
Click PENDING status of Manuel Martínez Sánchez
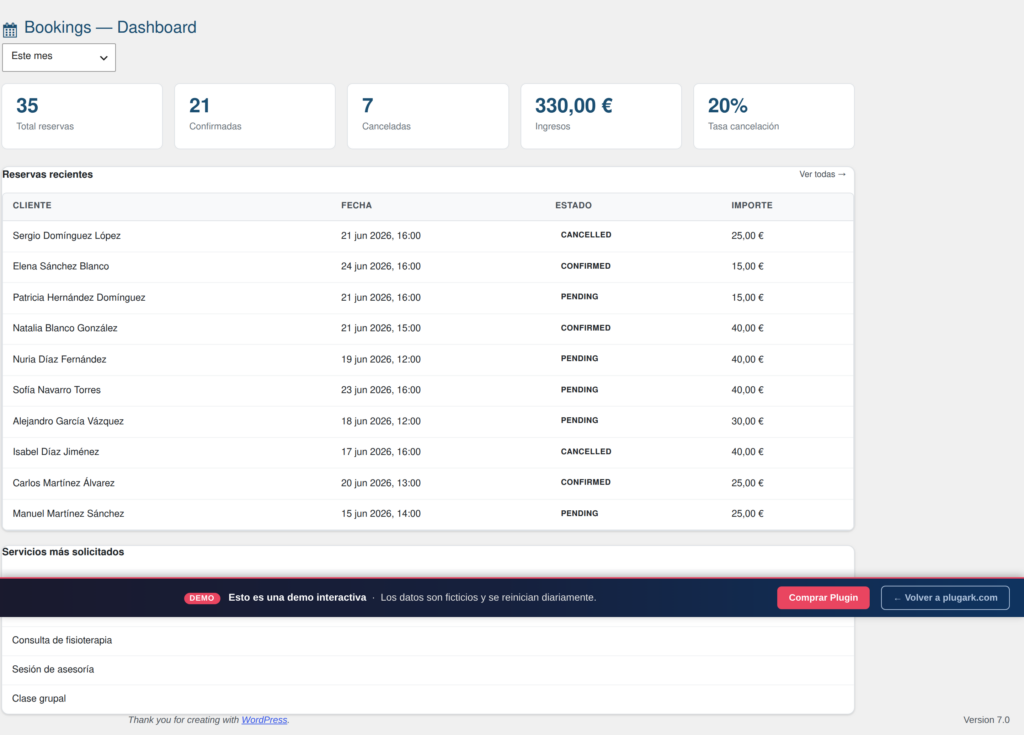point(579,514)
